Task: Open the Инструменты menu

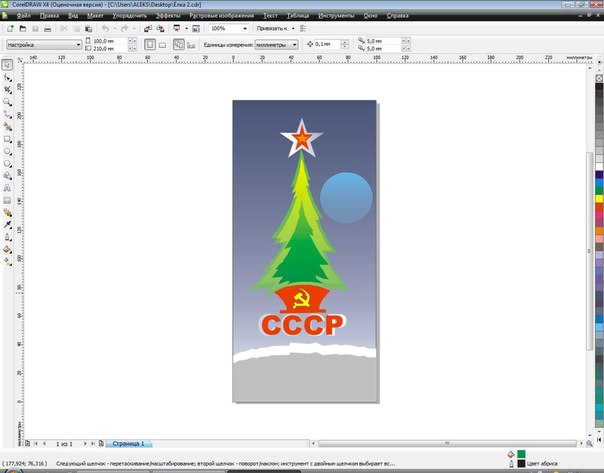Action: coord(336,16)
